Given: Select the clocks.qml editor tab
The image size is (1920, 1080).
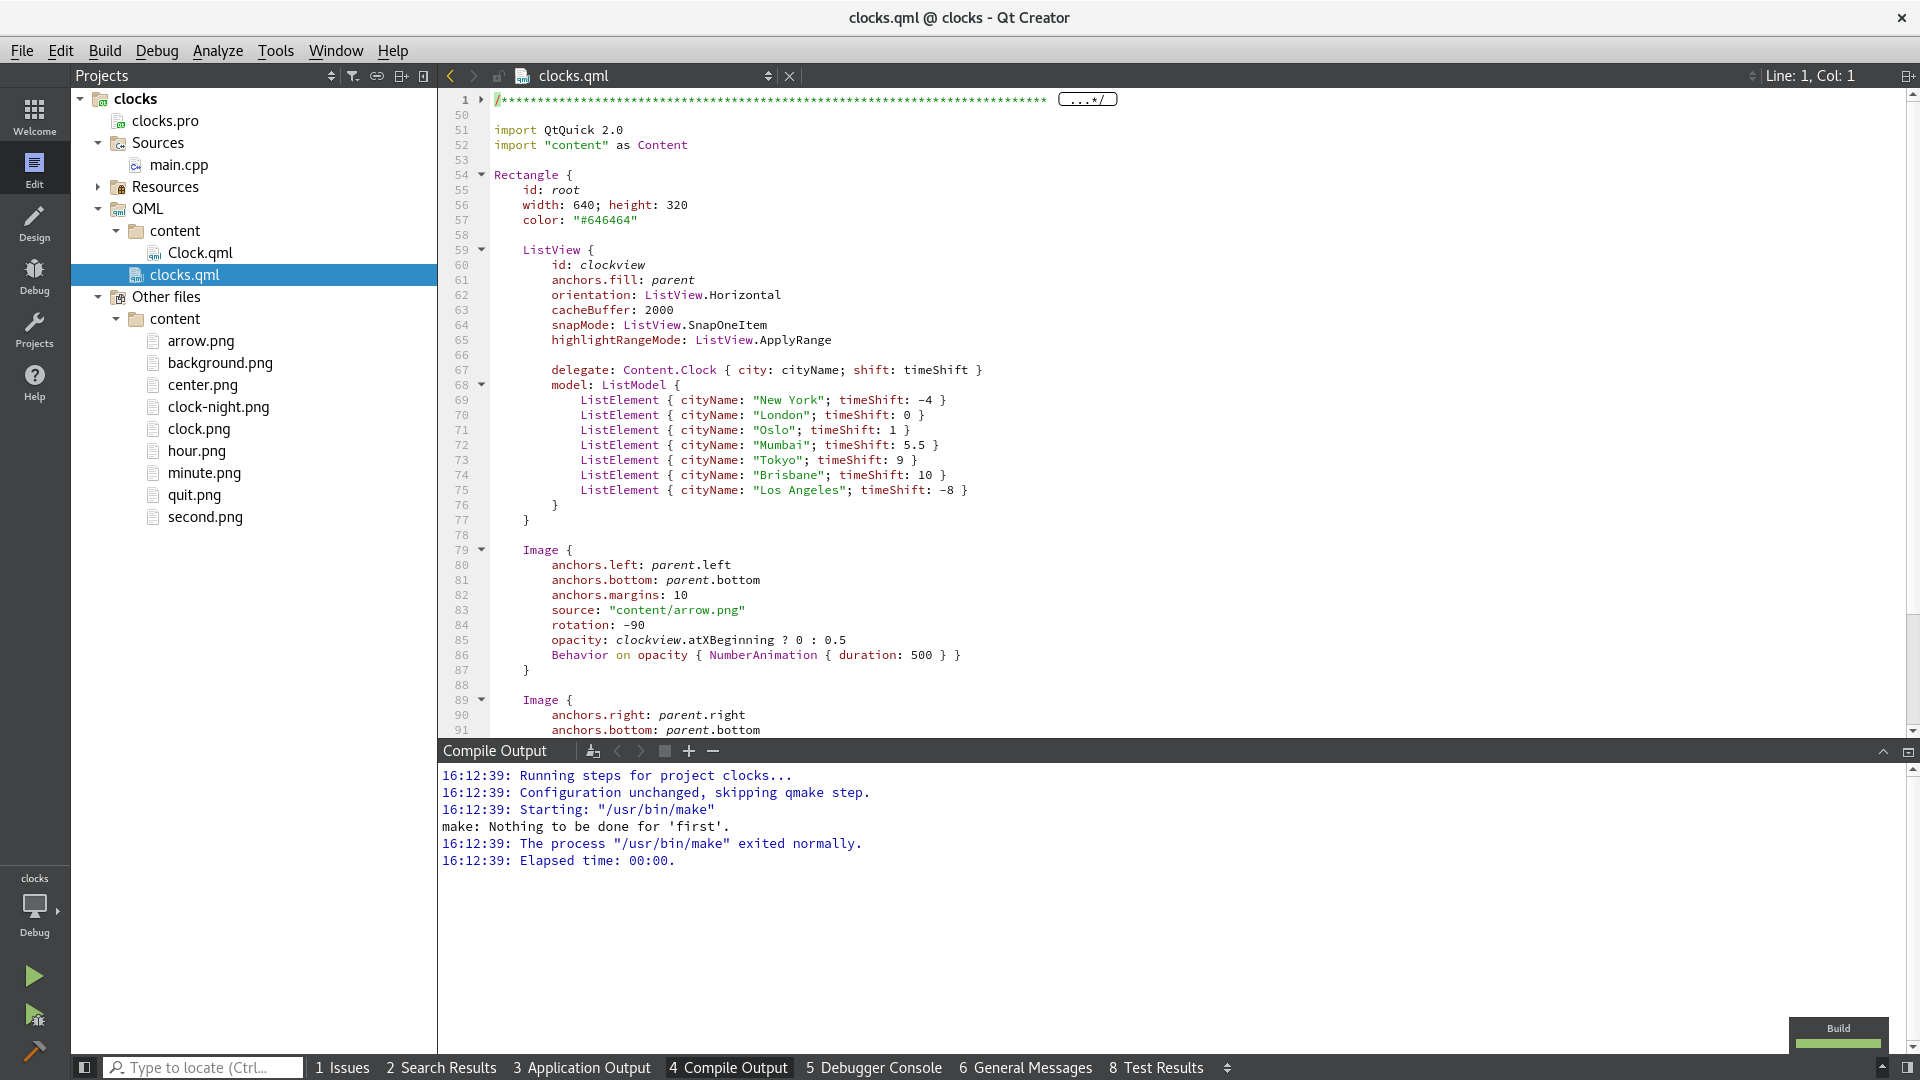Looking at the screenshot, I should [575, 75].
